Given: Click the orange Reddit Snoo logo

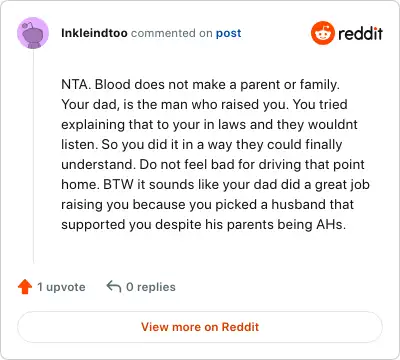Looking at the screenshot, I should tap(322, 33).
